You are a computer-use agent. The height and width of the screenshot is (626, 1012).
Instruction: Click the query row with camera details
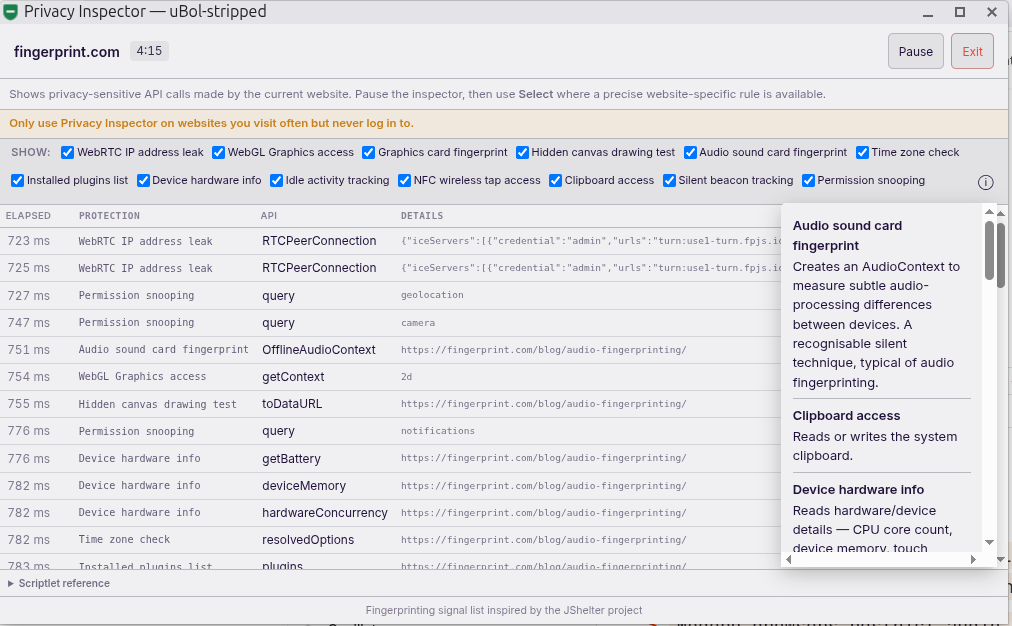(x=390, y=323)
